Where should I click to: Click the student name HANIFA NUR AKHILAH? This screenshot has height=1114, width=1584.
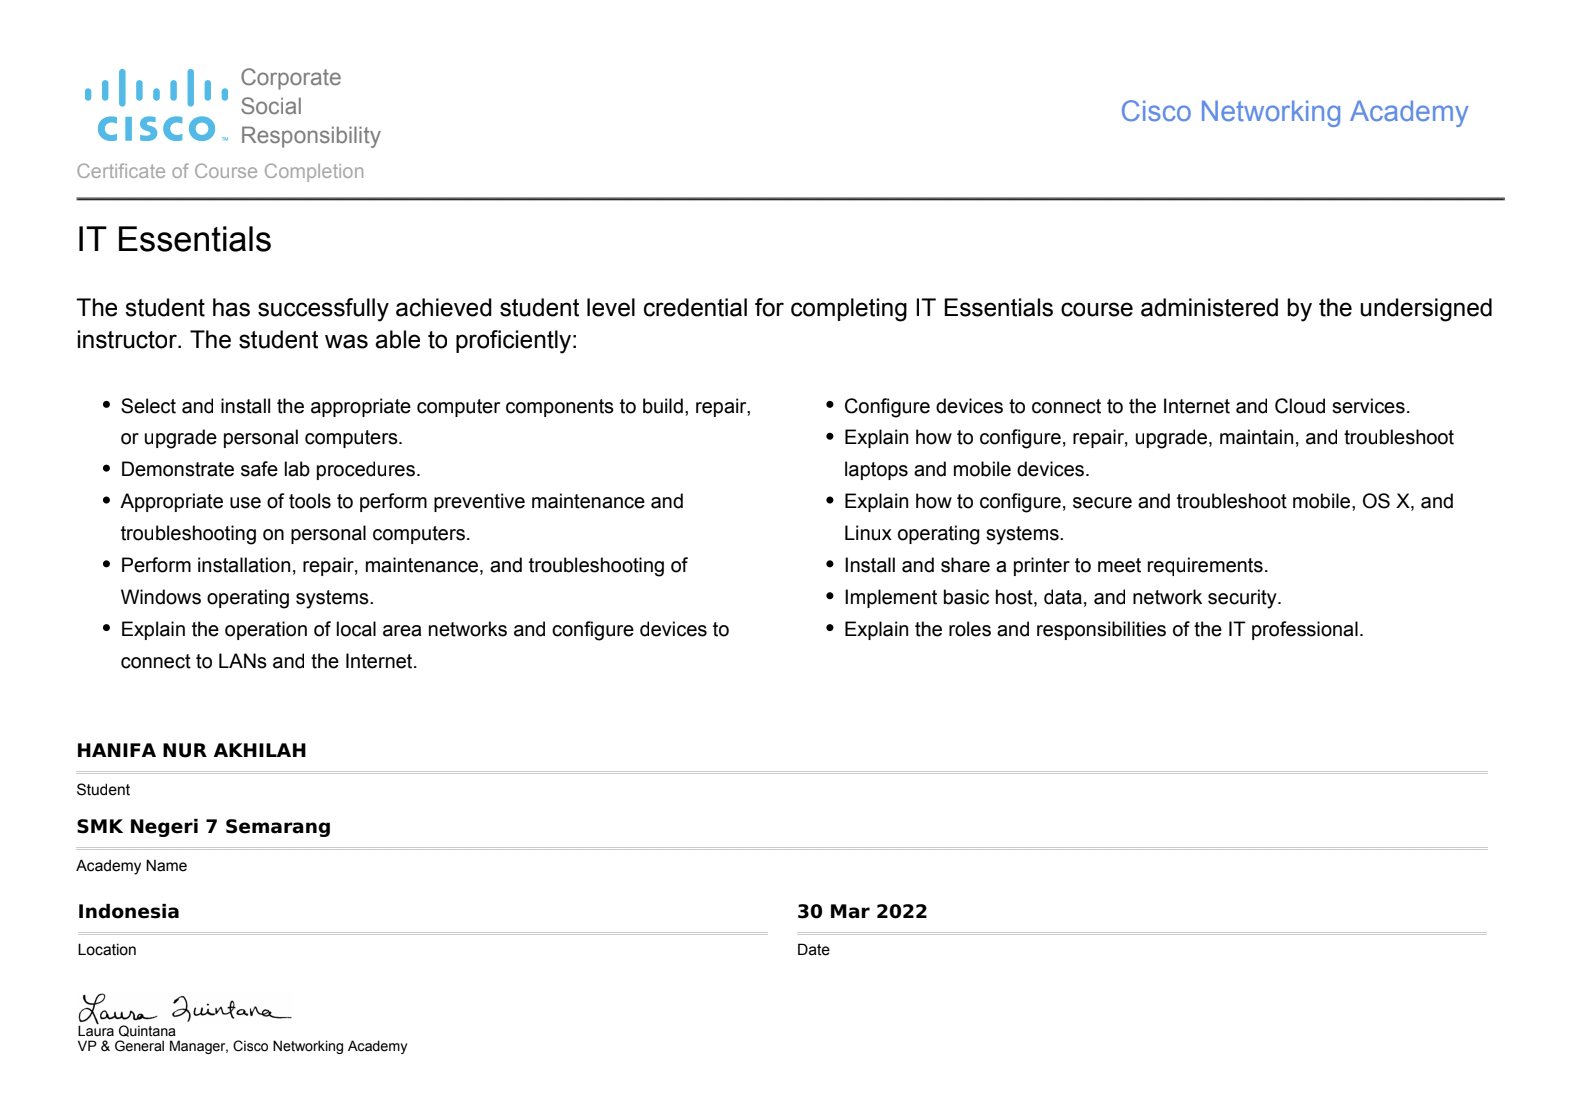pos(191,751)
